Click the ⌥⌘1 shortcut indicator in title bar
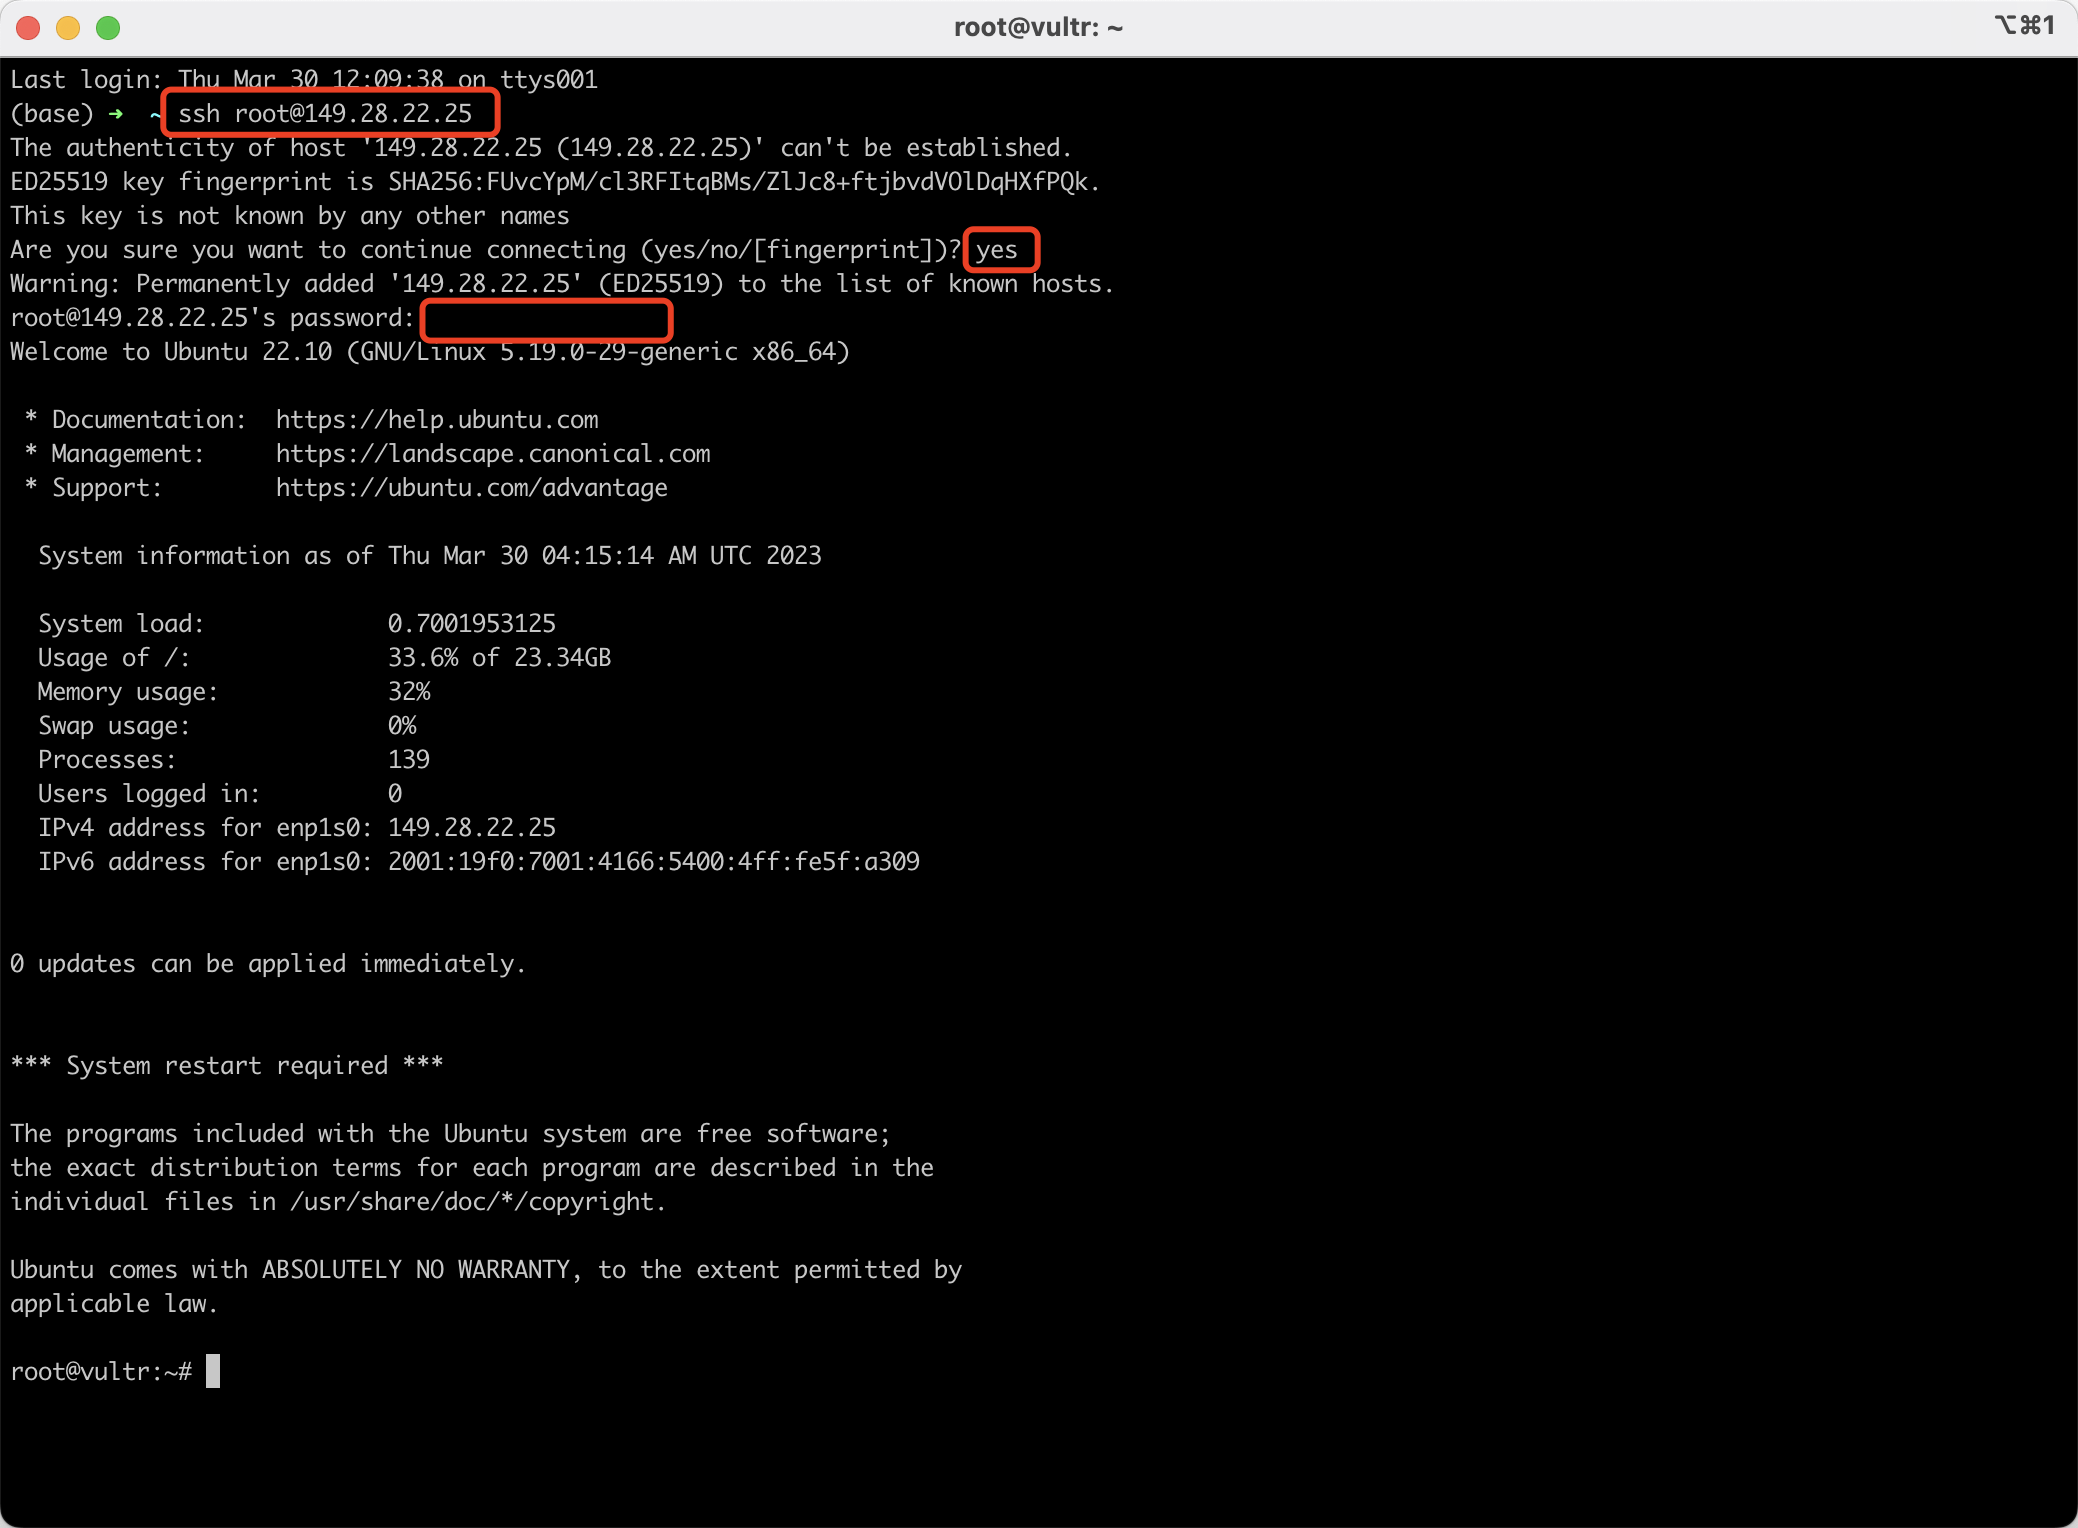The image size is (2078, 1528). (2025, 25)
